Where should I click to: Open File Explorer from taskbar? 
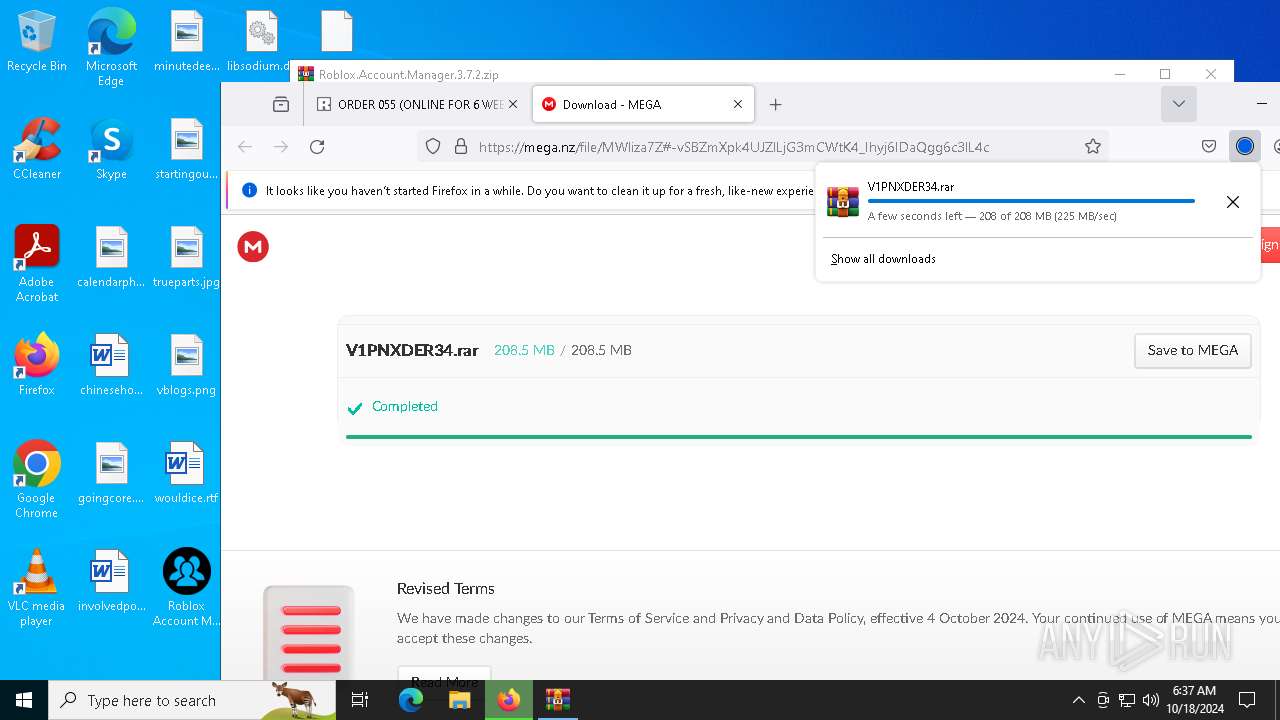[x=460, y=700]
